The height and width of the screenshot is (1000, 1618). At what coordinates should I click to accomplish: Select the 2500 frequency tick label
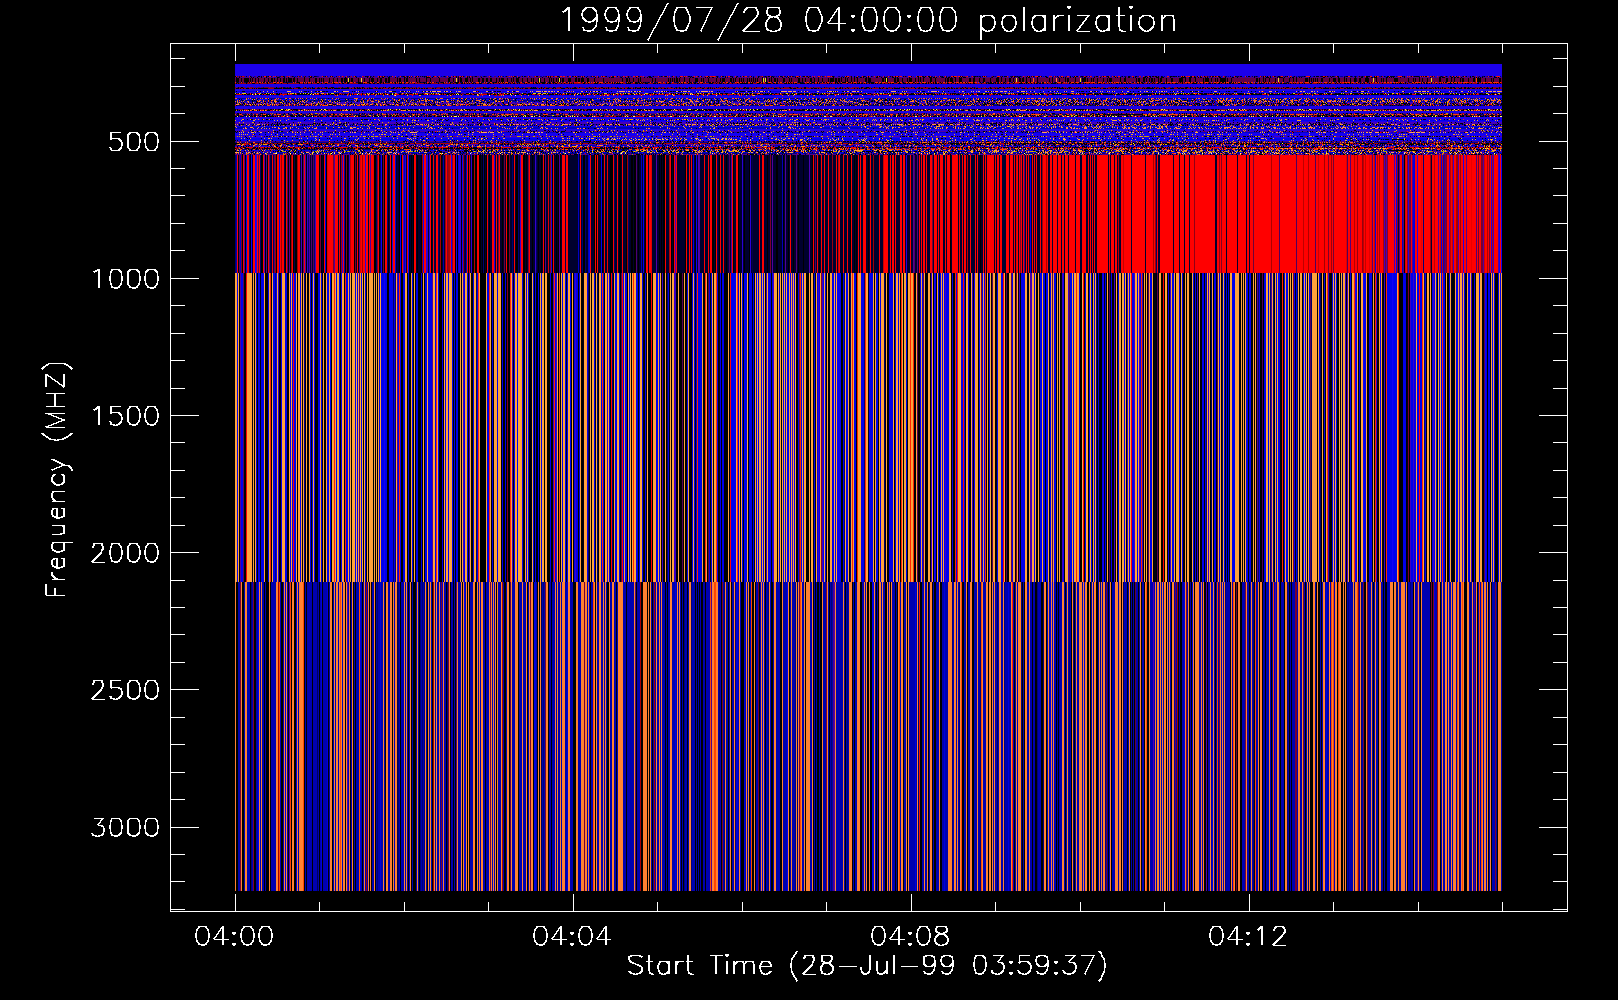click(125, 690)
